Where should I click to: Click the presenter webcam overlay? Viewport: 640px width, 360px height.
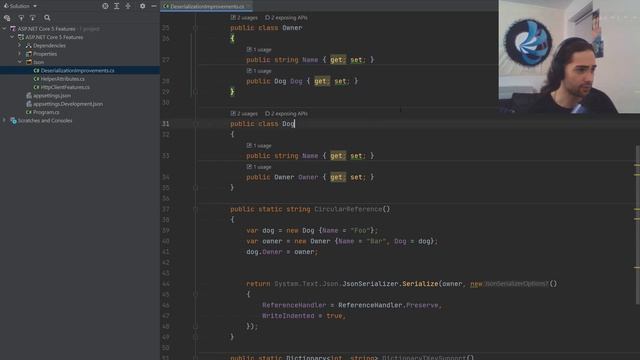tap(569, 56)
